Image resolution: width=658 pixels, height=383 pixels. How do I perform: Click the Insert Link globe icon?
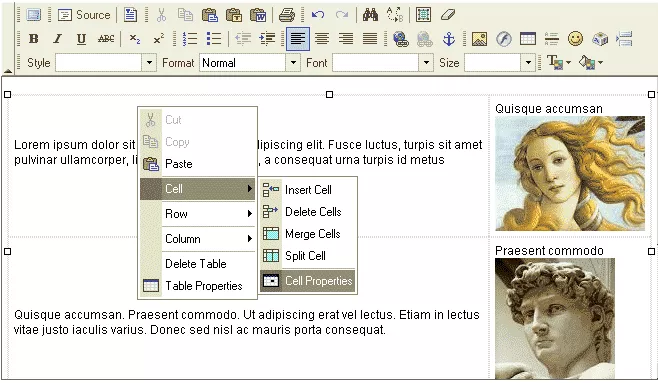pos(401,39)
